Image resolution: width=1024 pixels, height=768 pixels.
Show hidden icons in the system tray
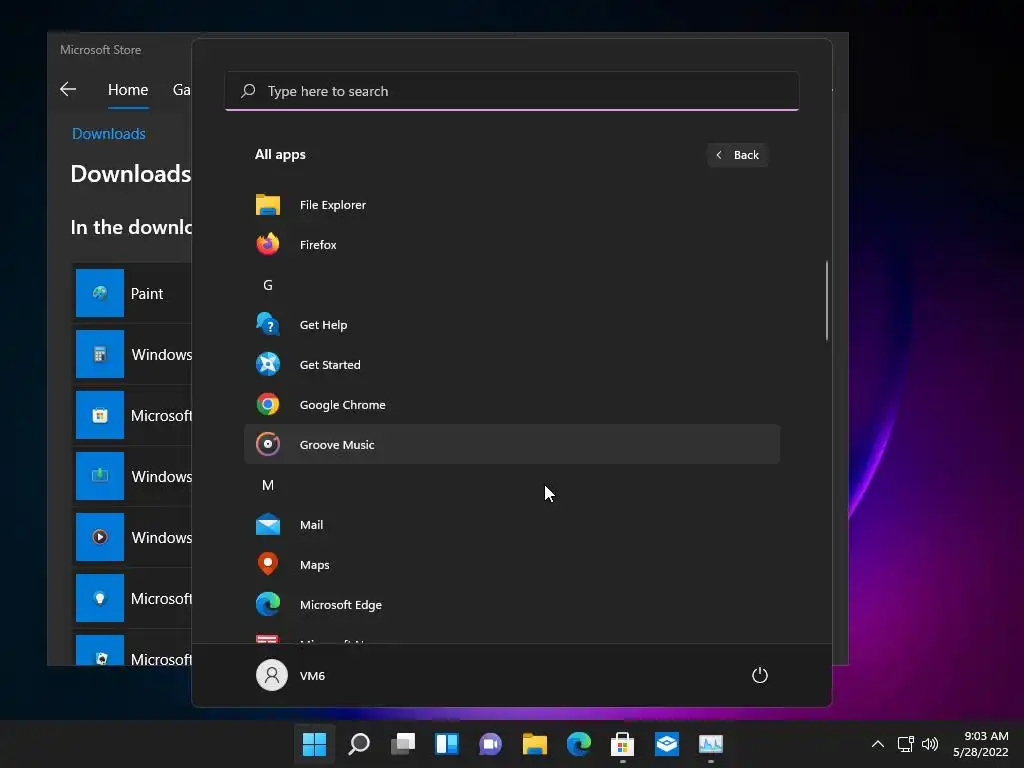click(878, 744)
